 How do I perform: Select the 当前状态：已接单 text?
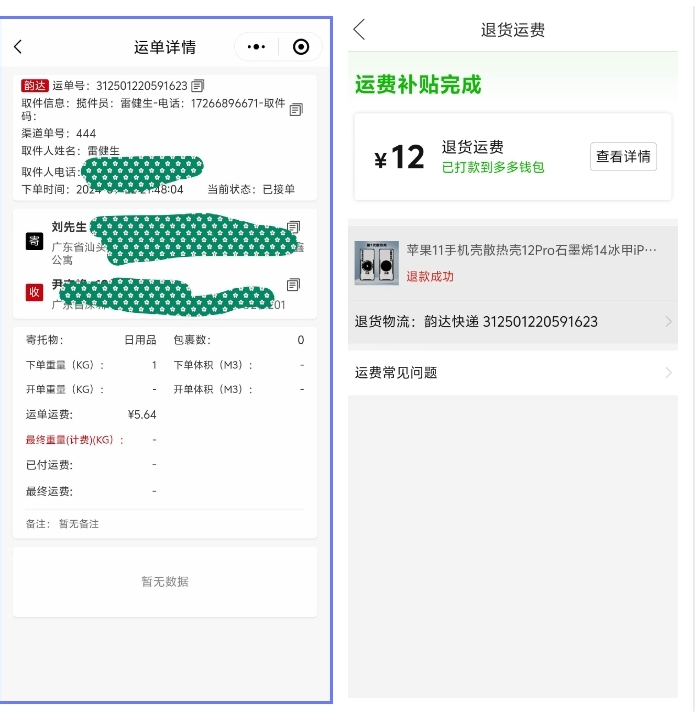click(x=251, y=189)
